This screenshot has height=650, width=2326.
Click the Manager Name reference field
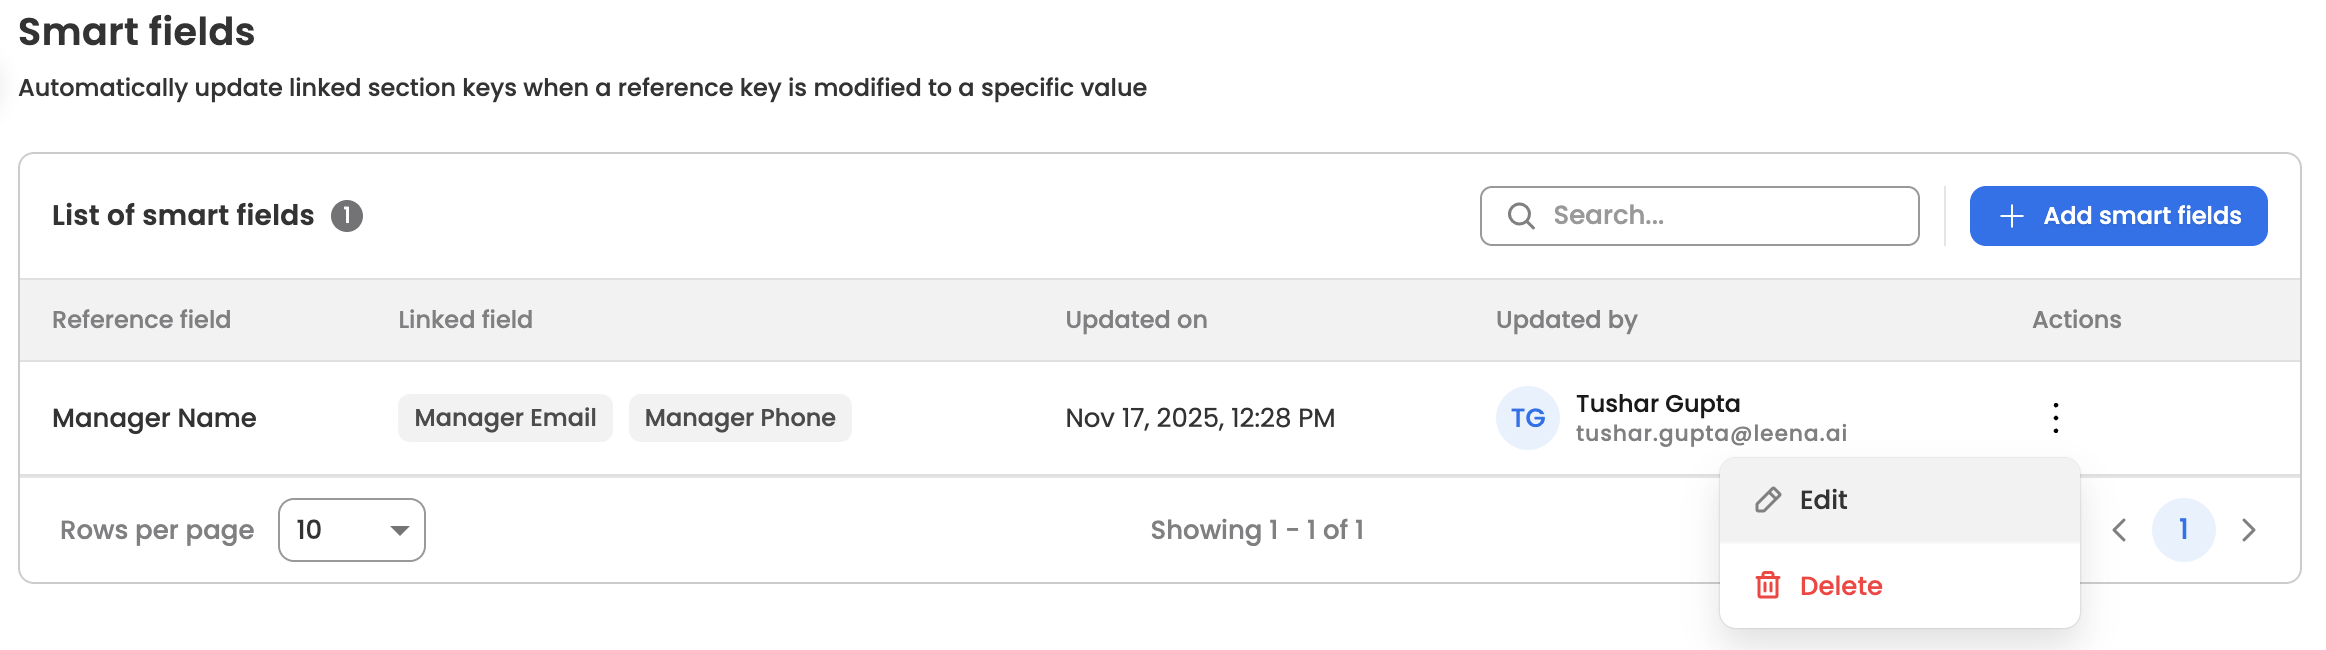154,418
